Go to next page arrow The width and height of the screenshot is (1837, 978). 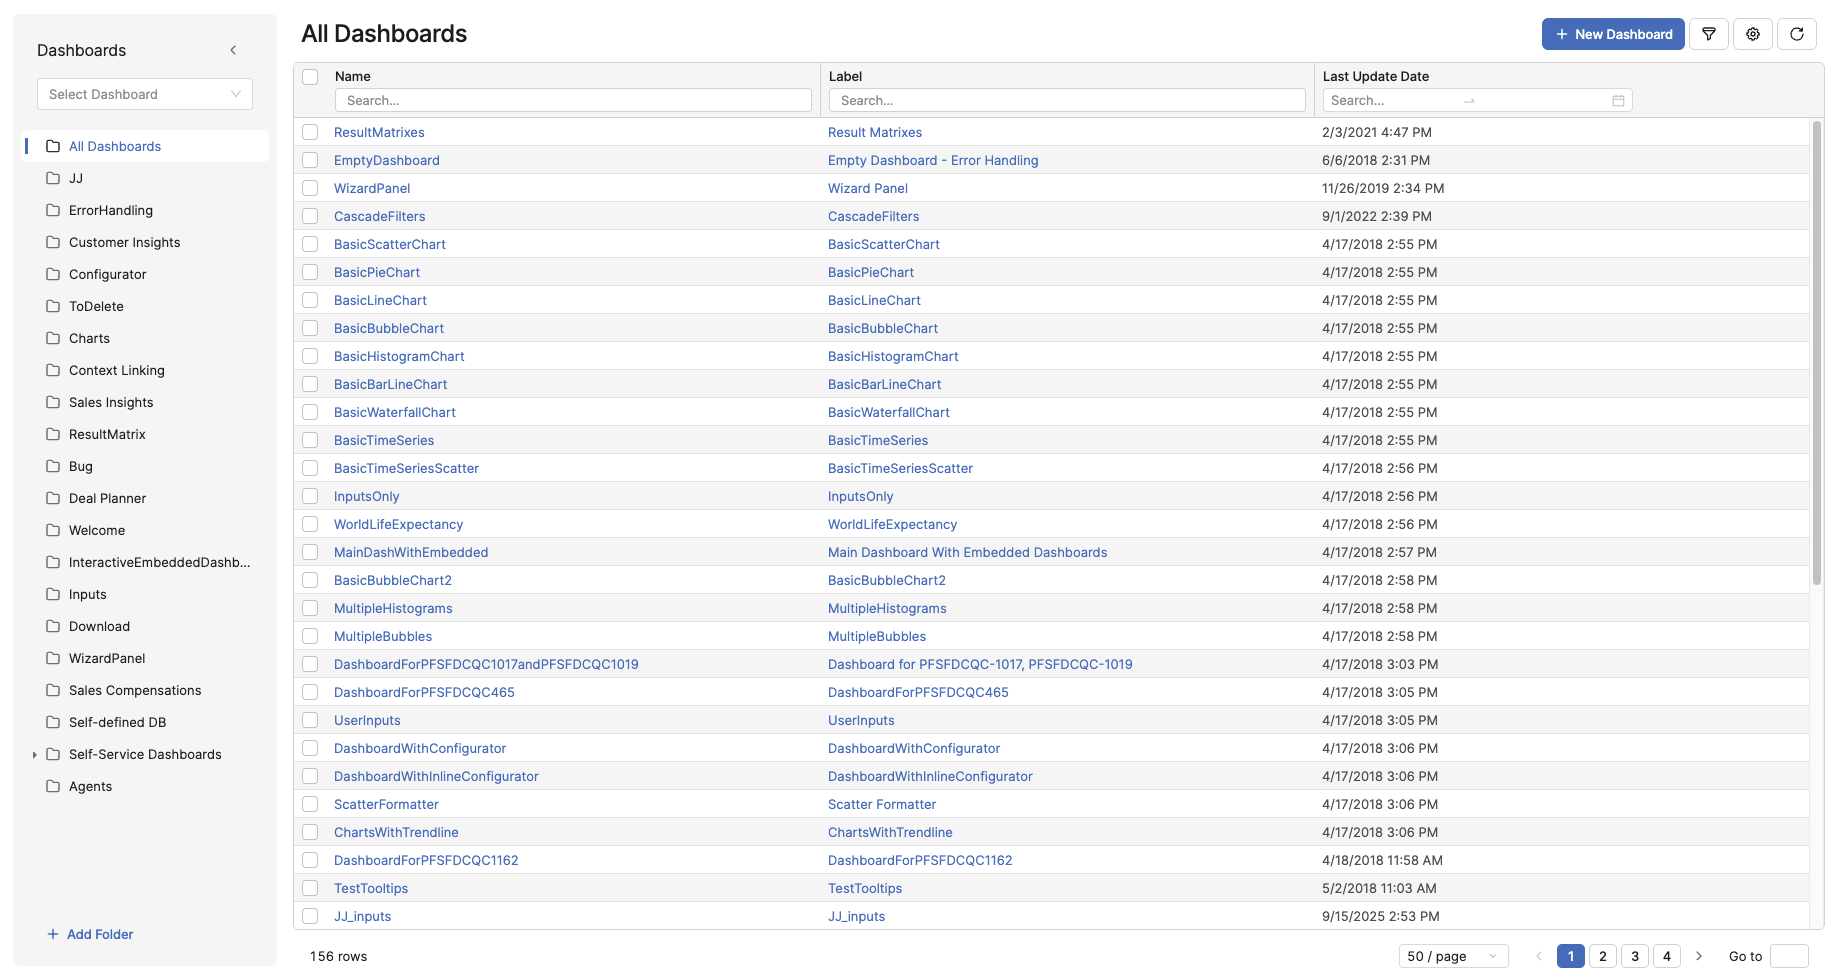click(x=1699, y=956)
